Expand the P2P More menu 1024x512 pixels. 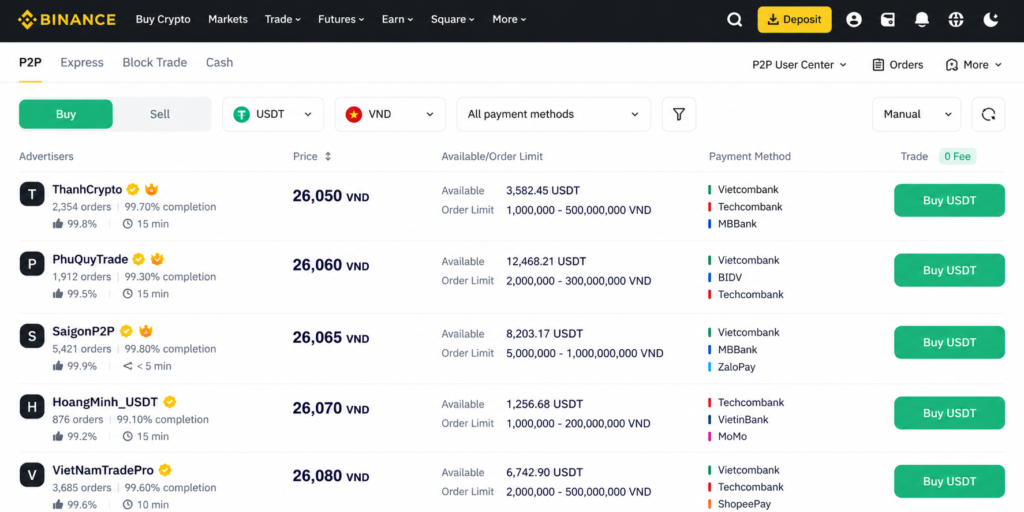coord(974,65)
